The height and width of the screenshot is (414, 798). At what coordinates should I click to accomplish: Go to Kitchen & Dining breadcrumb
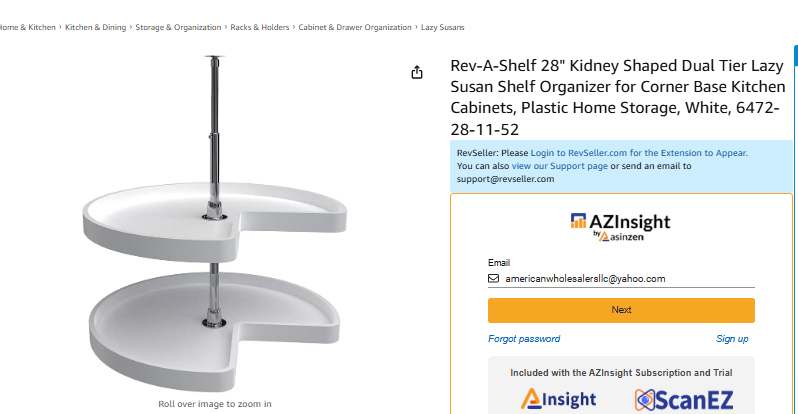(95, 27)
